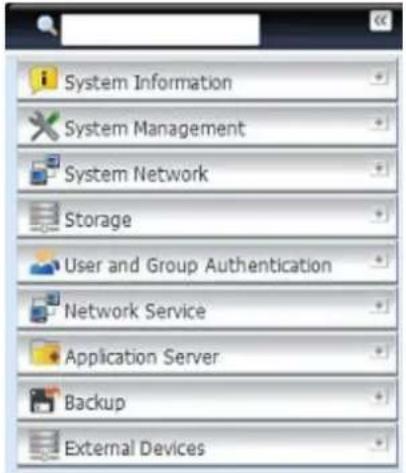Image resolution: width=406 pixels, height=473 pixels.
Task: Click the magnifying glass search icon
Action: [47, 26]
